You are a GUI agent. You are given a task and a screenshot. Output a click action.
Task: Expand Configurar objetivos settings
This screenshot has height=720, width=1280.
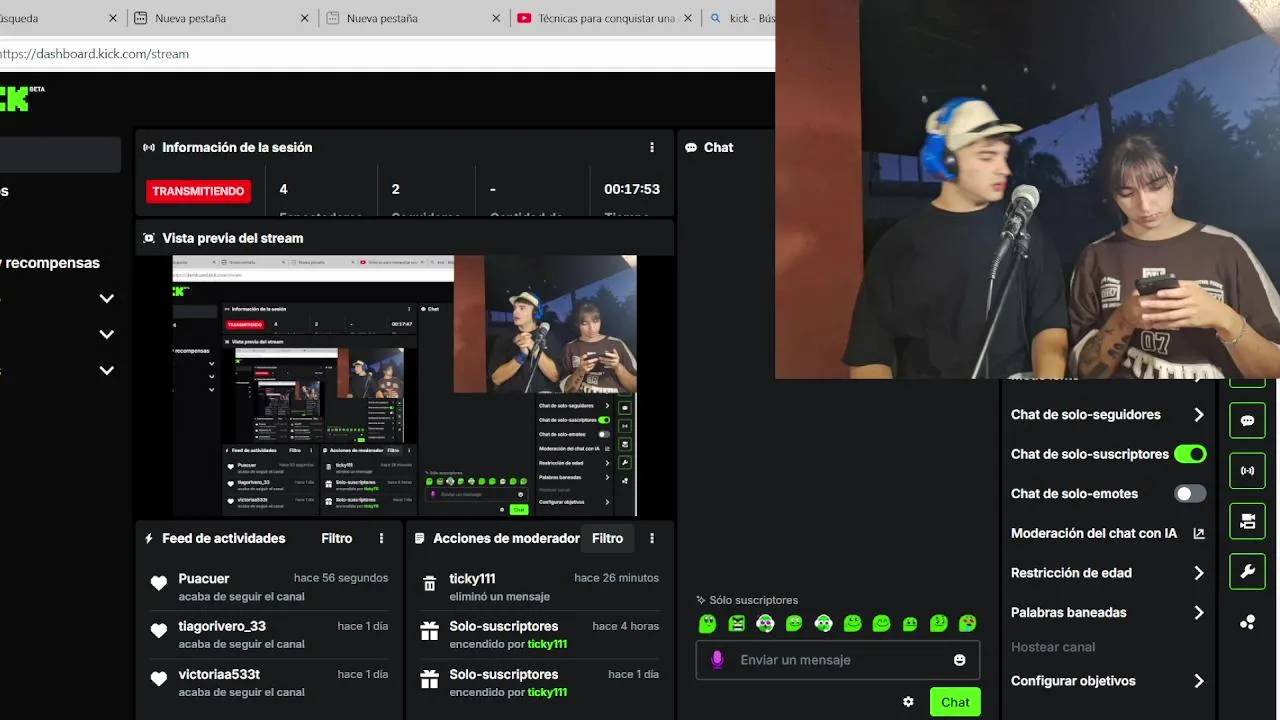[1198, 681]
